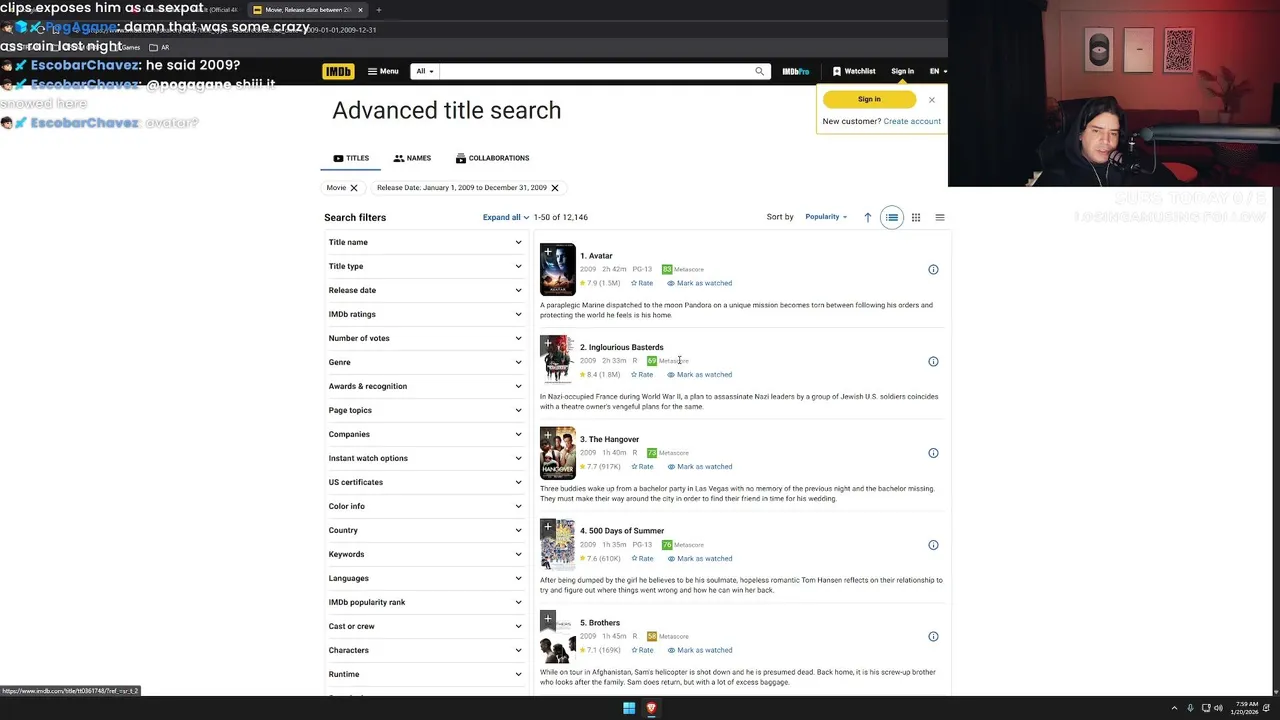Open the Windows Start menu

click(629, 708)
